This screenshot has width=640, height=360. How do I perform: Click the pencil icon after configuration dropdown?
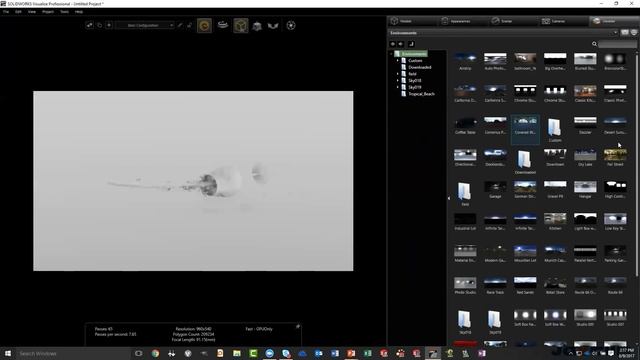click(x=180, y=25)
